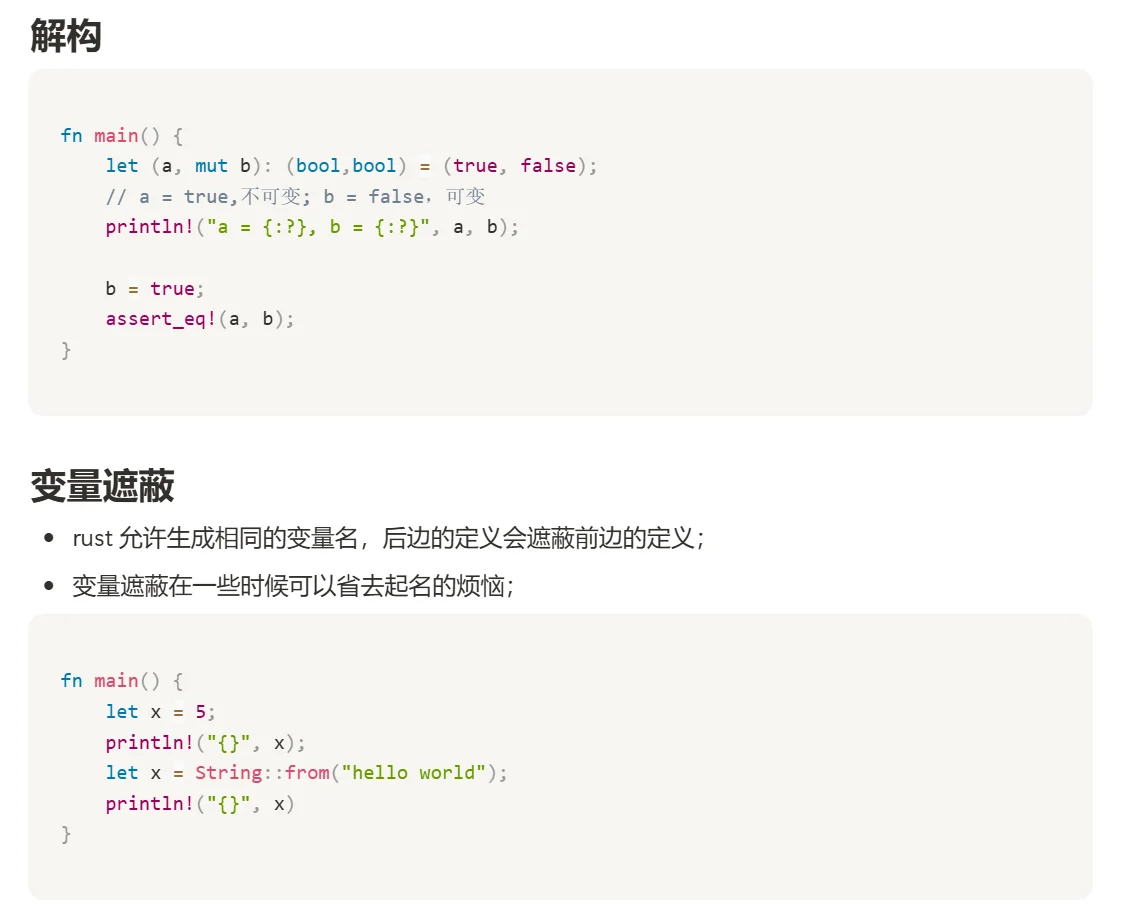Screen dimensions: 1125x924
Task: Click the second bullet about 省去起名的烦恼
Action: point(293,586)
